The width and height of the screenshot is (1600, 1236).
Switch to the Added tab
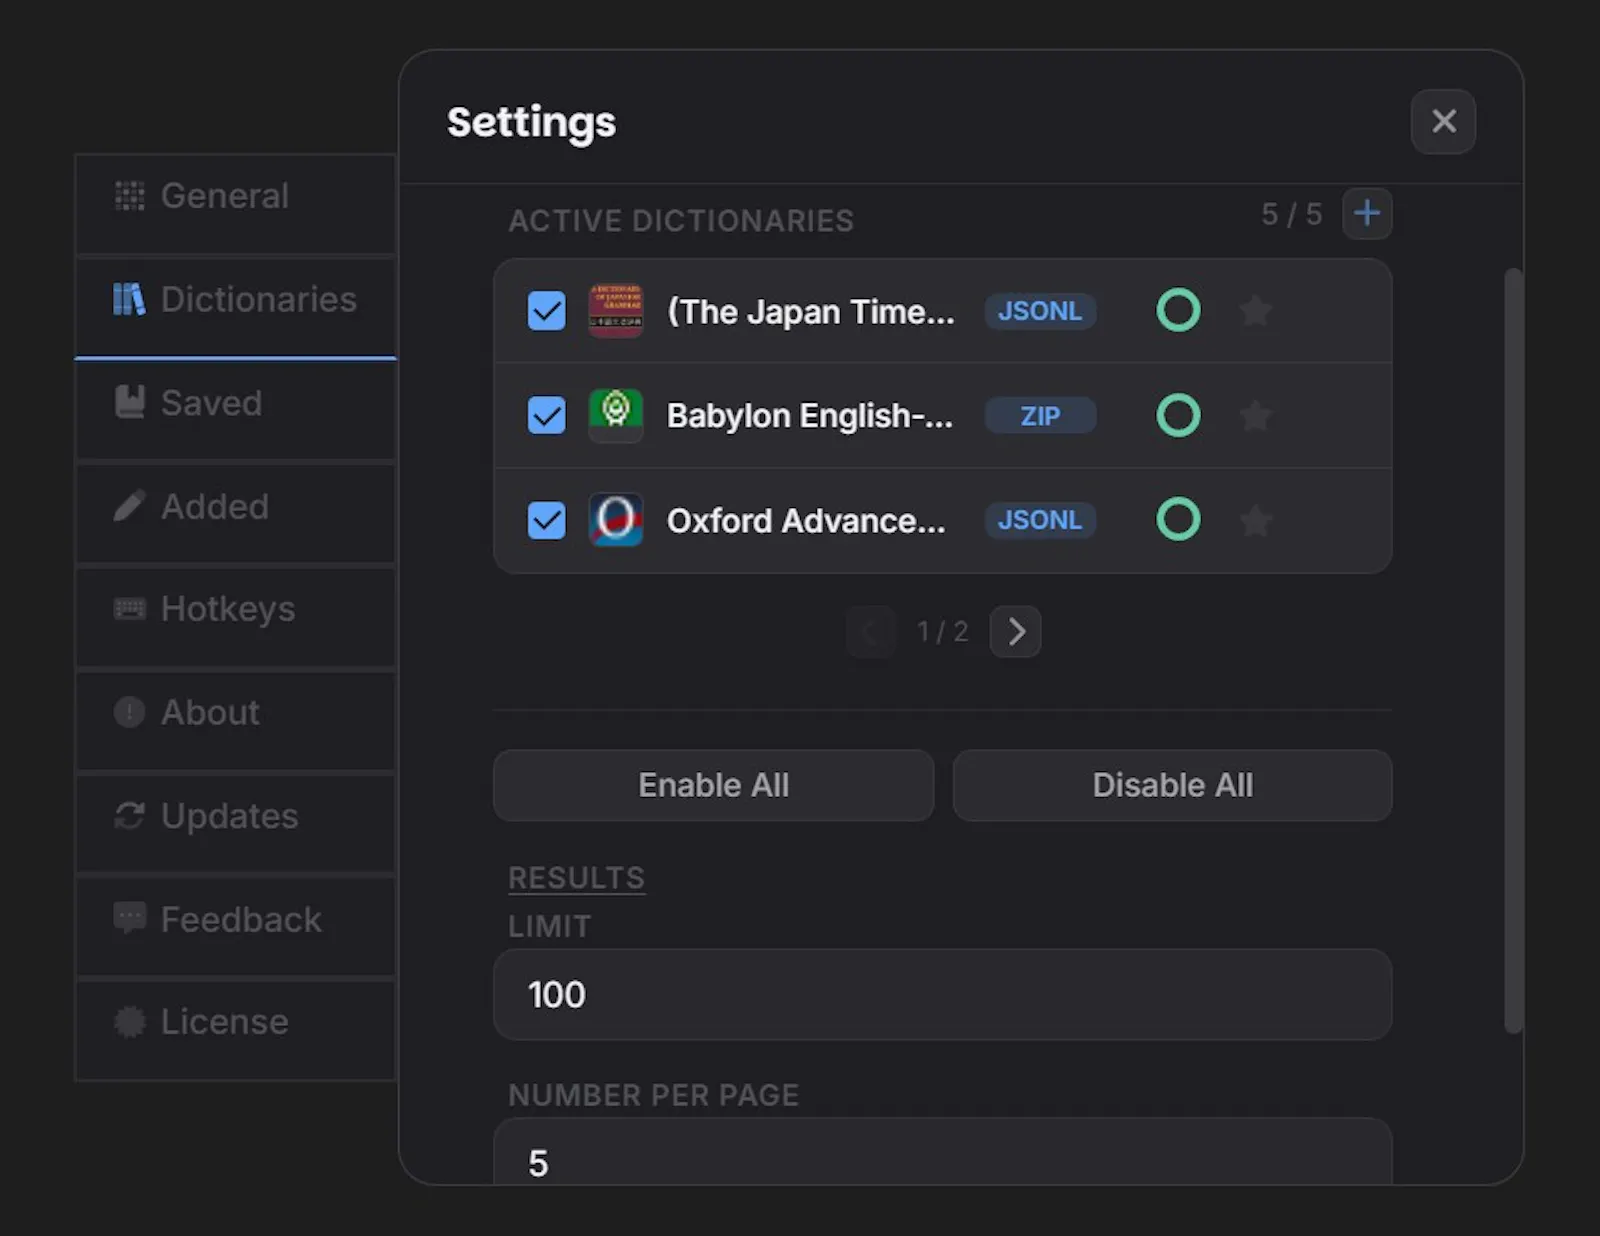(236, 514)
